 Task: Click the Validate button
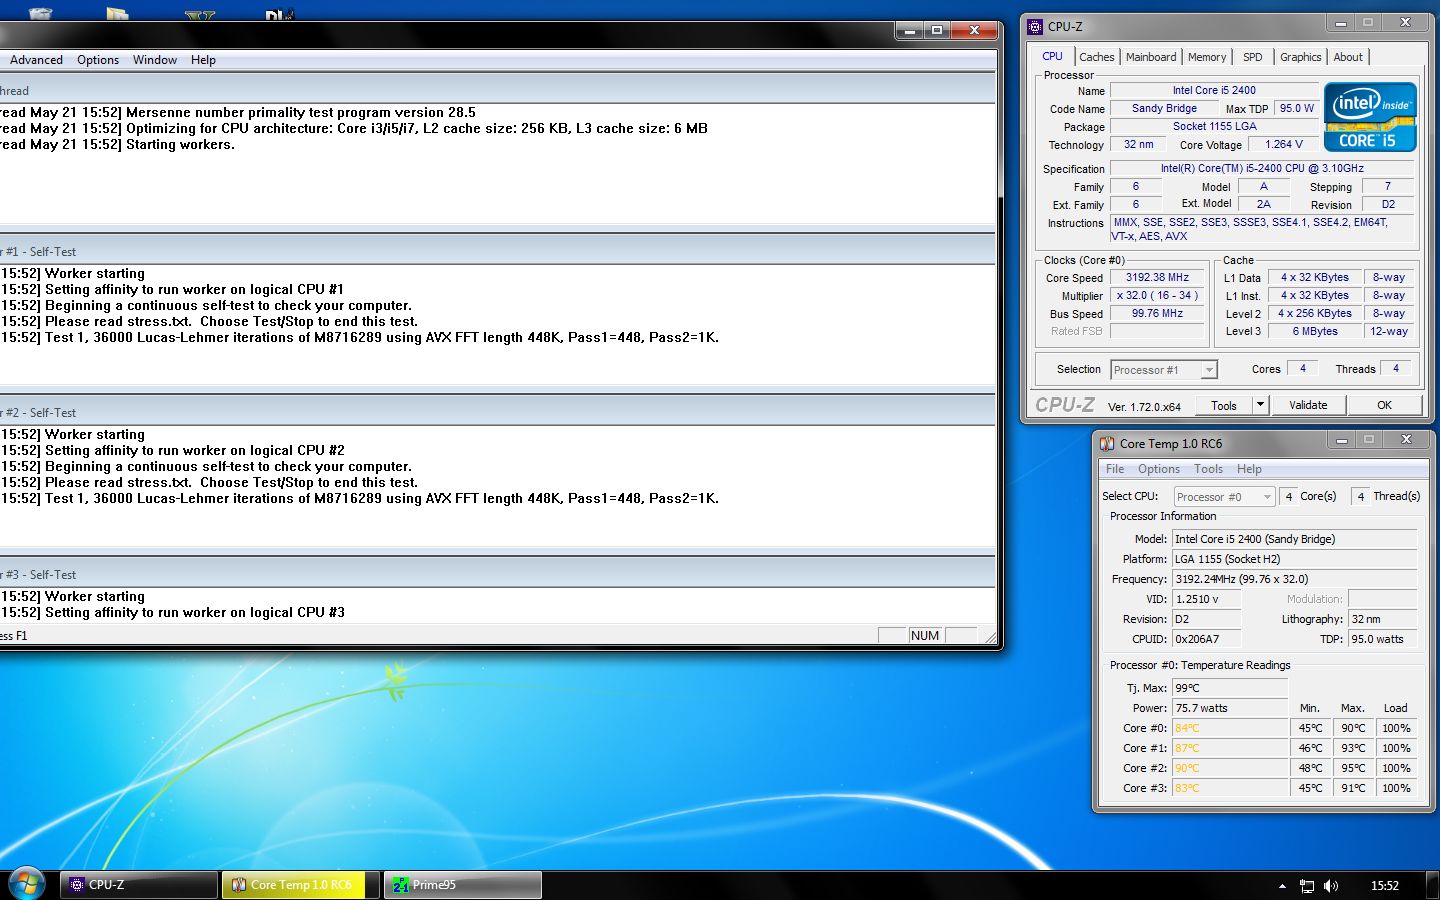(1308, 405)
